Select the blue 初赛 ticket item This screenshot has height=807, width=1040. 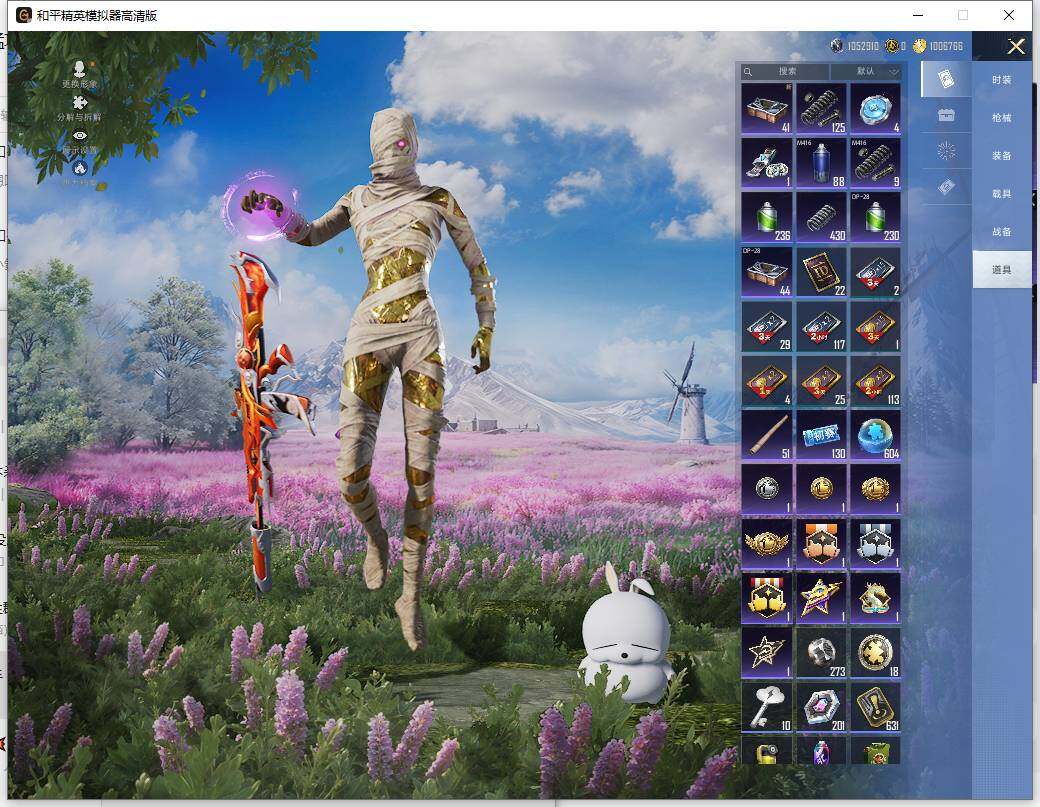[820, 435]
